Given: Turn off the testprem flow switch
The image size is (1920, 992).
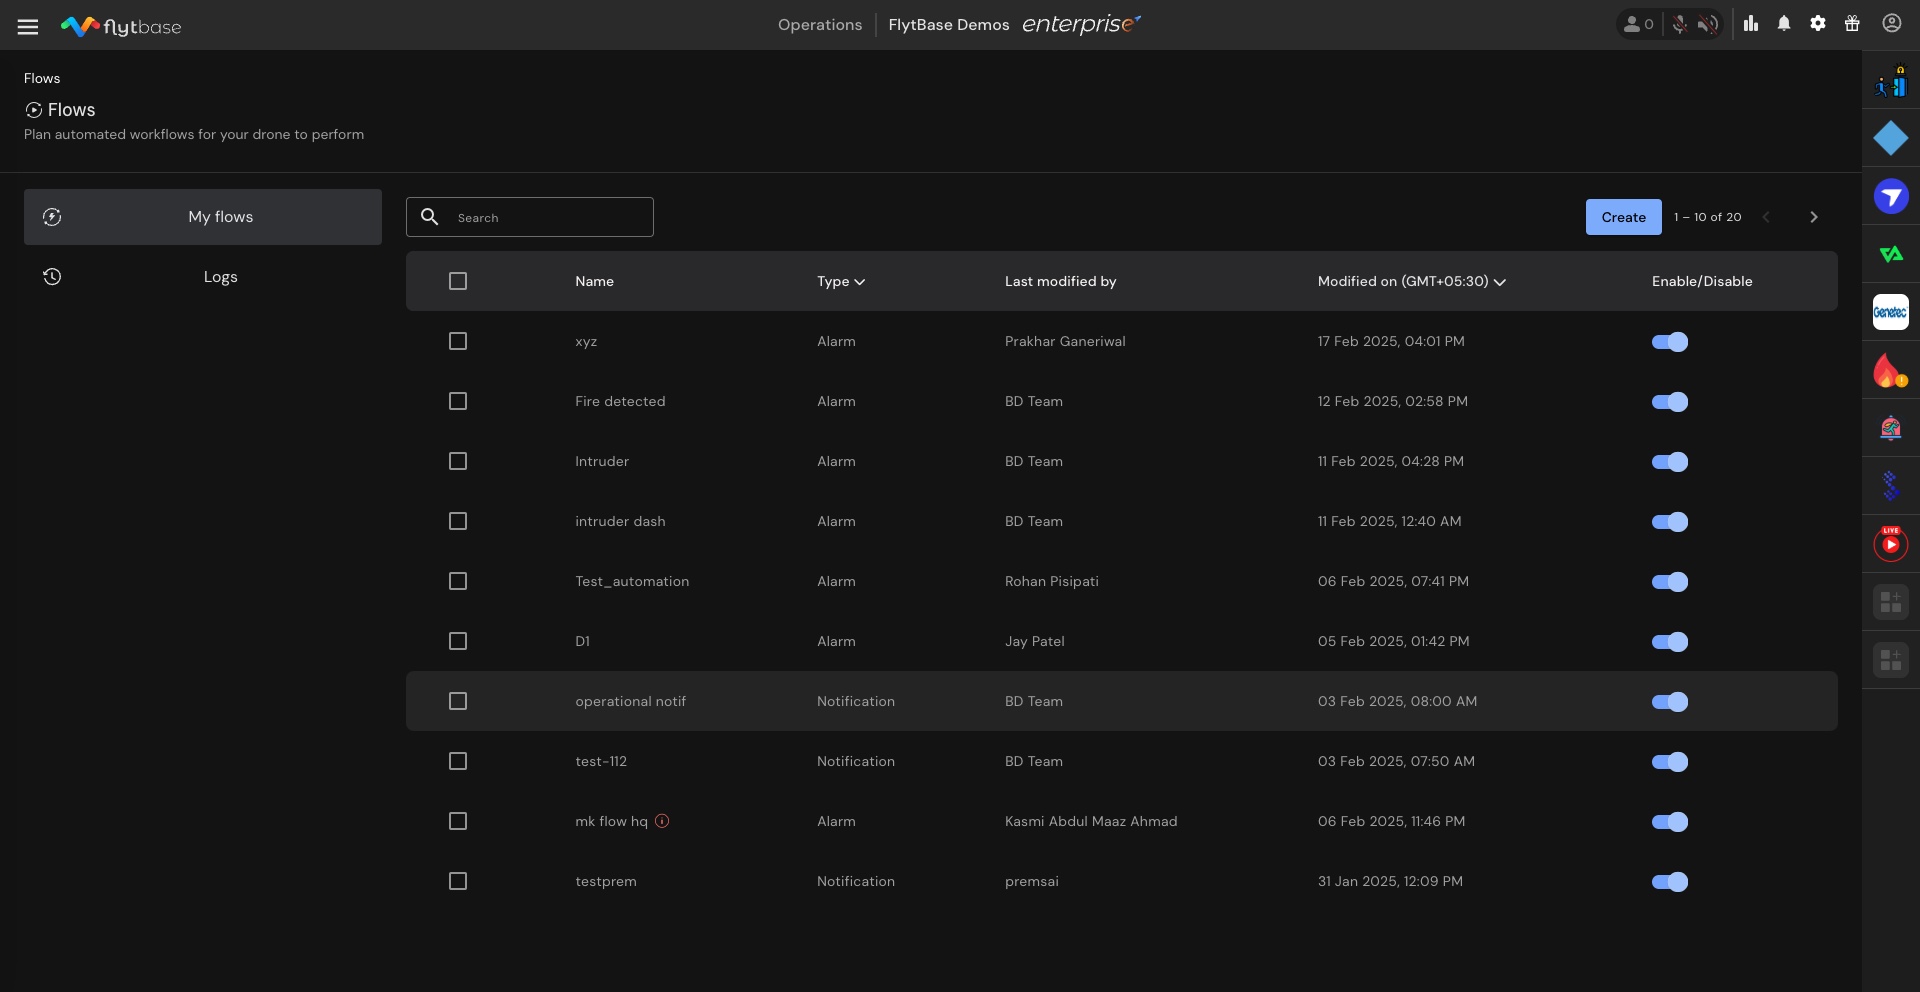Looking at the screenshot, I should pyautogui.click(x=1669, y=881).
